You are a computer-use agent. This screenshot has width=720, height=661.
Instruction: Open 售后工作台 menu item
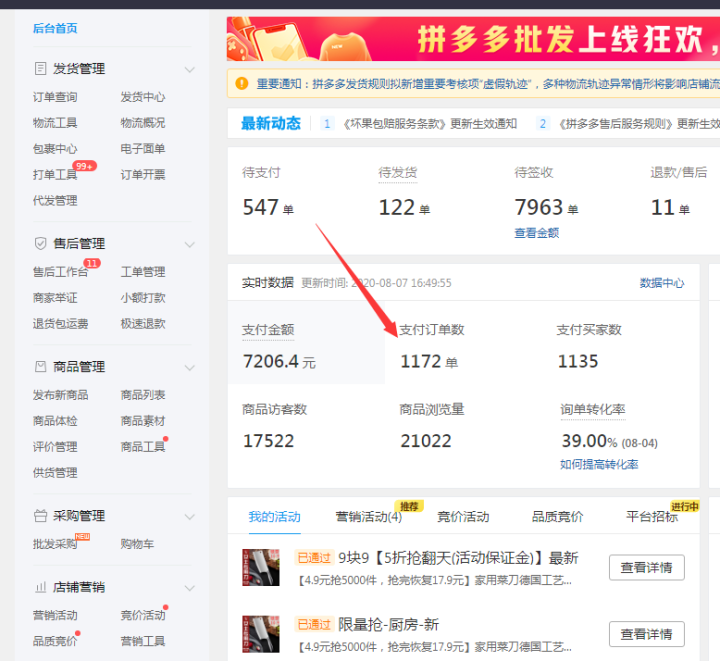click(x=60, y=272)
